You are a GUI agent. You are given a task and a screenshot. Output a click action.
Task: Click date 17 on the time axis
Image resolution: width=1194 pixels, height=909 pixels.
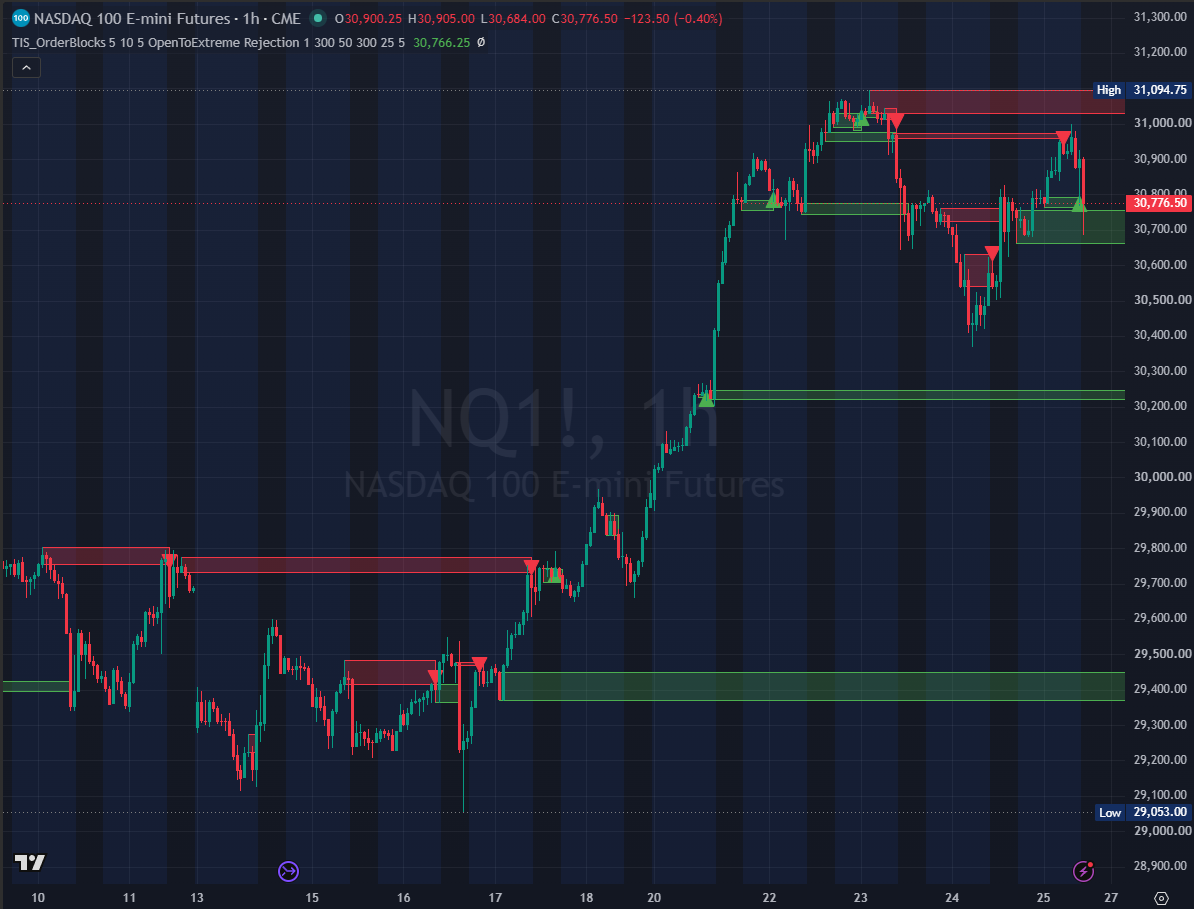(495, 898)
